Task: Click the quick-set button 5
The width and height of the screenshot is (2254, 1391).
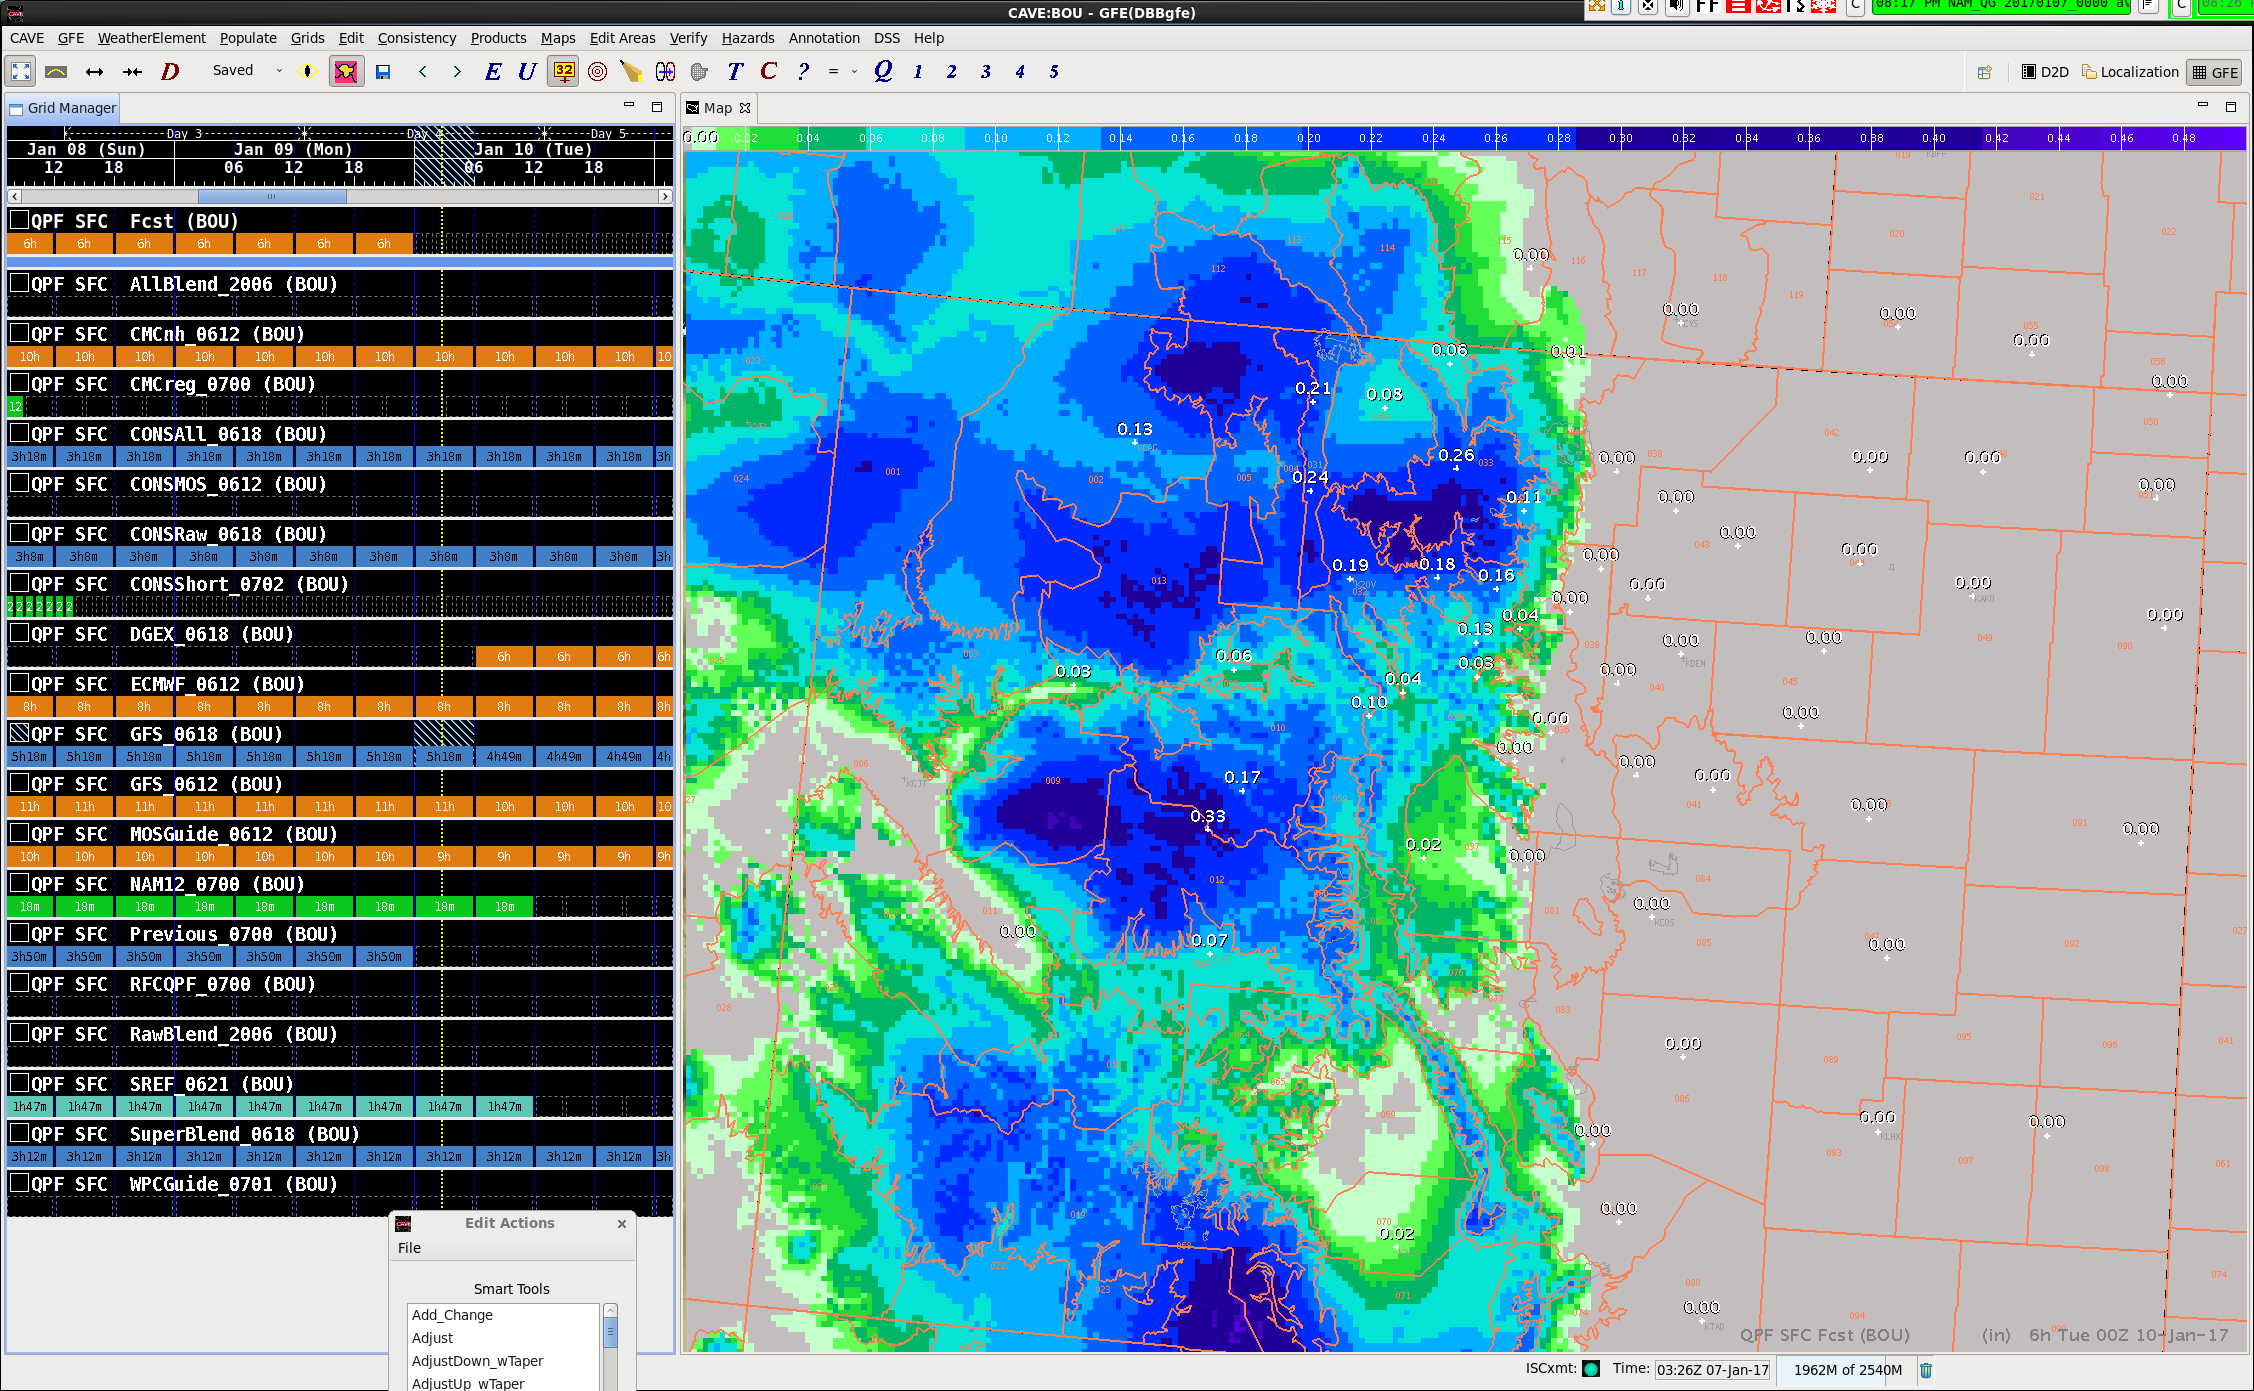Action: point(1054,72)
